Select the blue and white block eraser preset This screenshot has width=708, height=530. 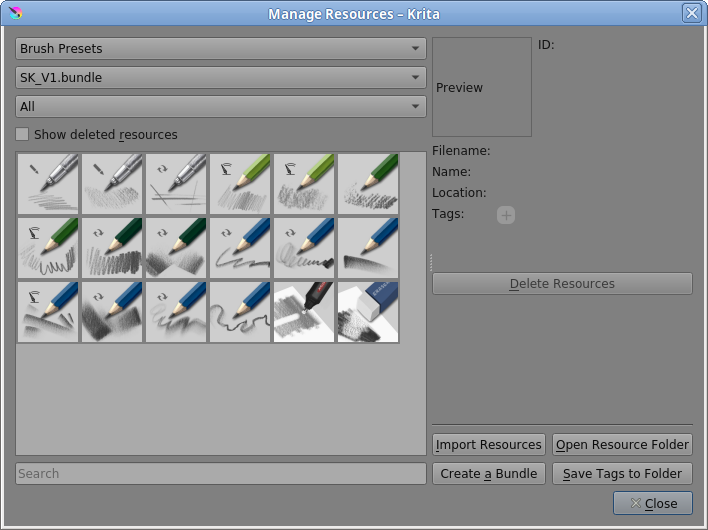click(x=368, y=312)
